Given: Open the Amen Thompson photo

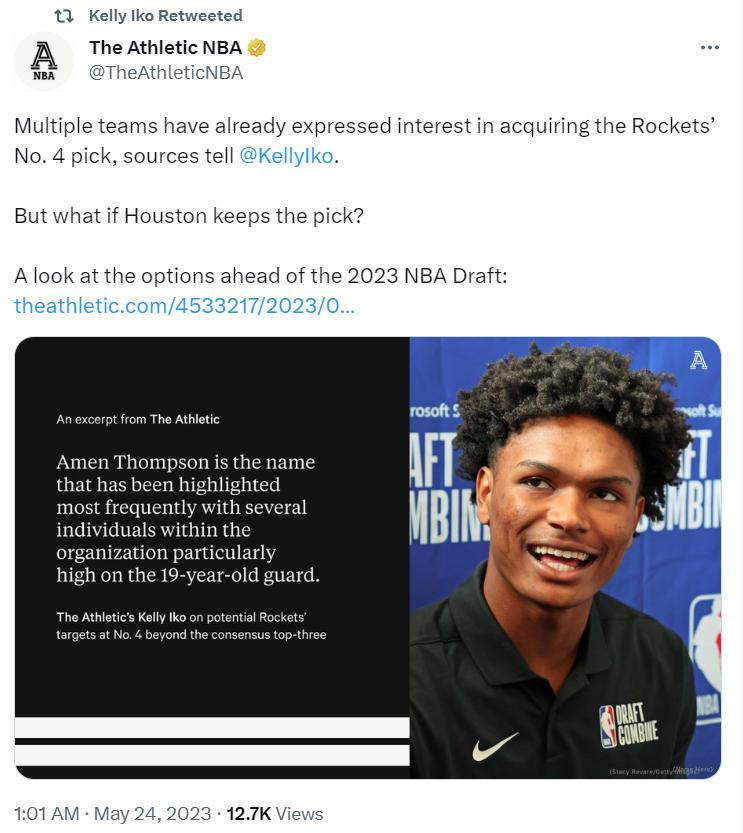Looking at the screenshot, I should tap(565, 558).
